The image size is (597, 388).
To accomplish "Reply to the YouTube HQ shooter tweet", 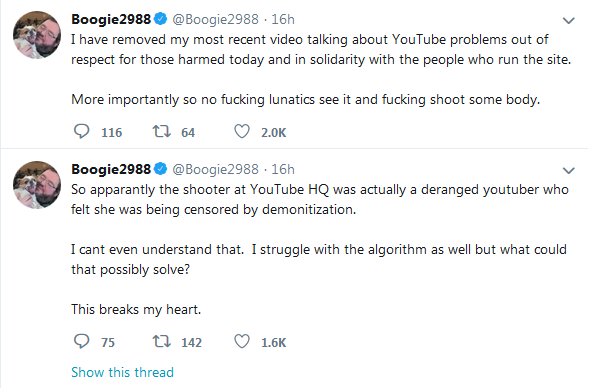I will (x=81, y=341).
